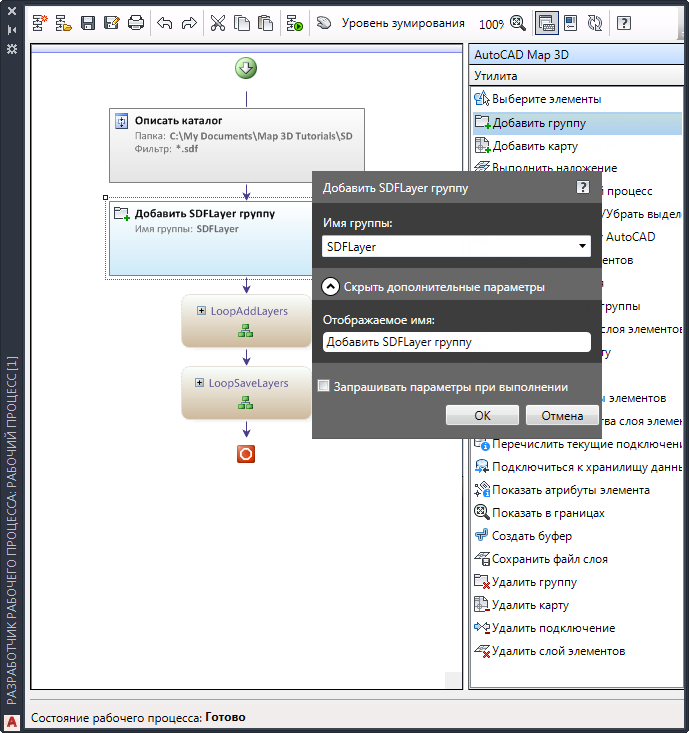
Task: Enable request parameters at runtime checkbox
Action: click(323, 386)
